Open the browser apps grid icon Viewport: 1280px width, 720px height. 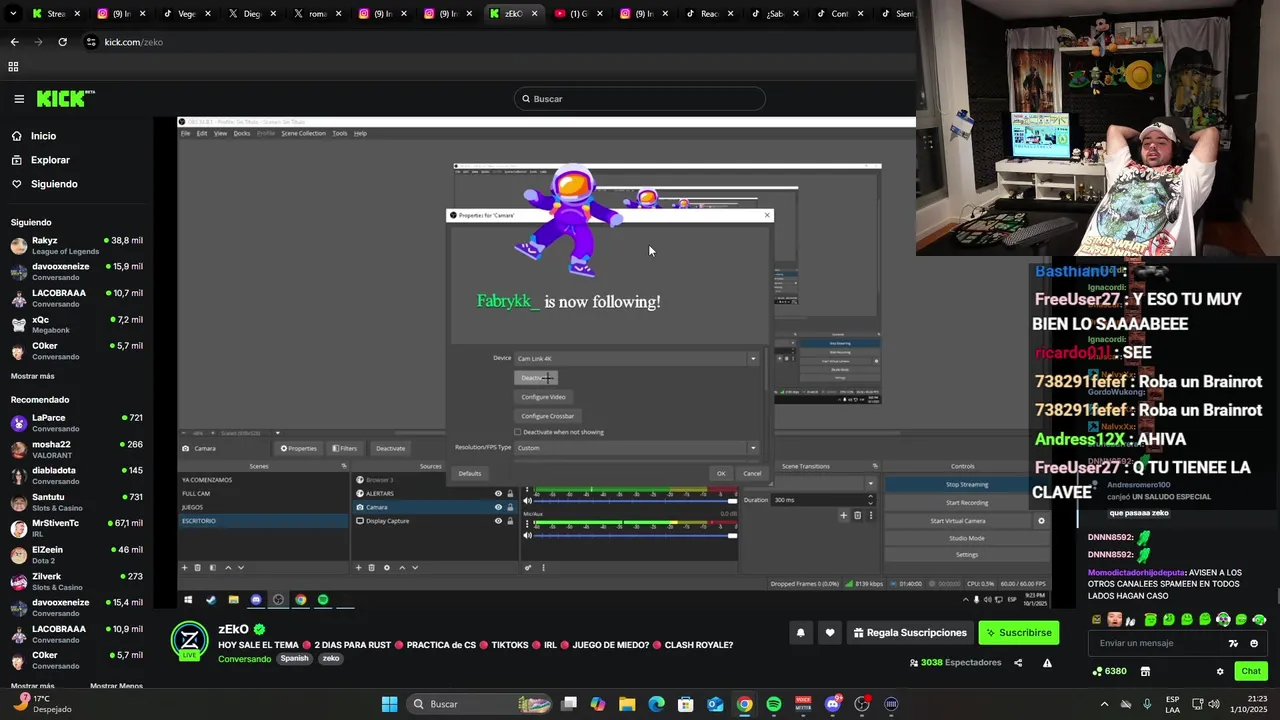click(13, 67)
